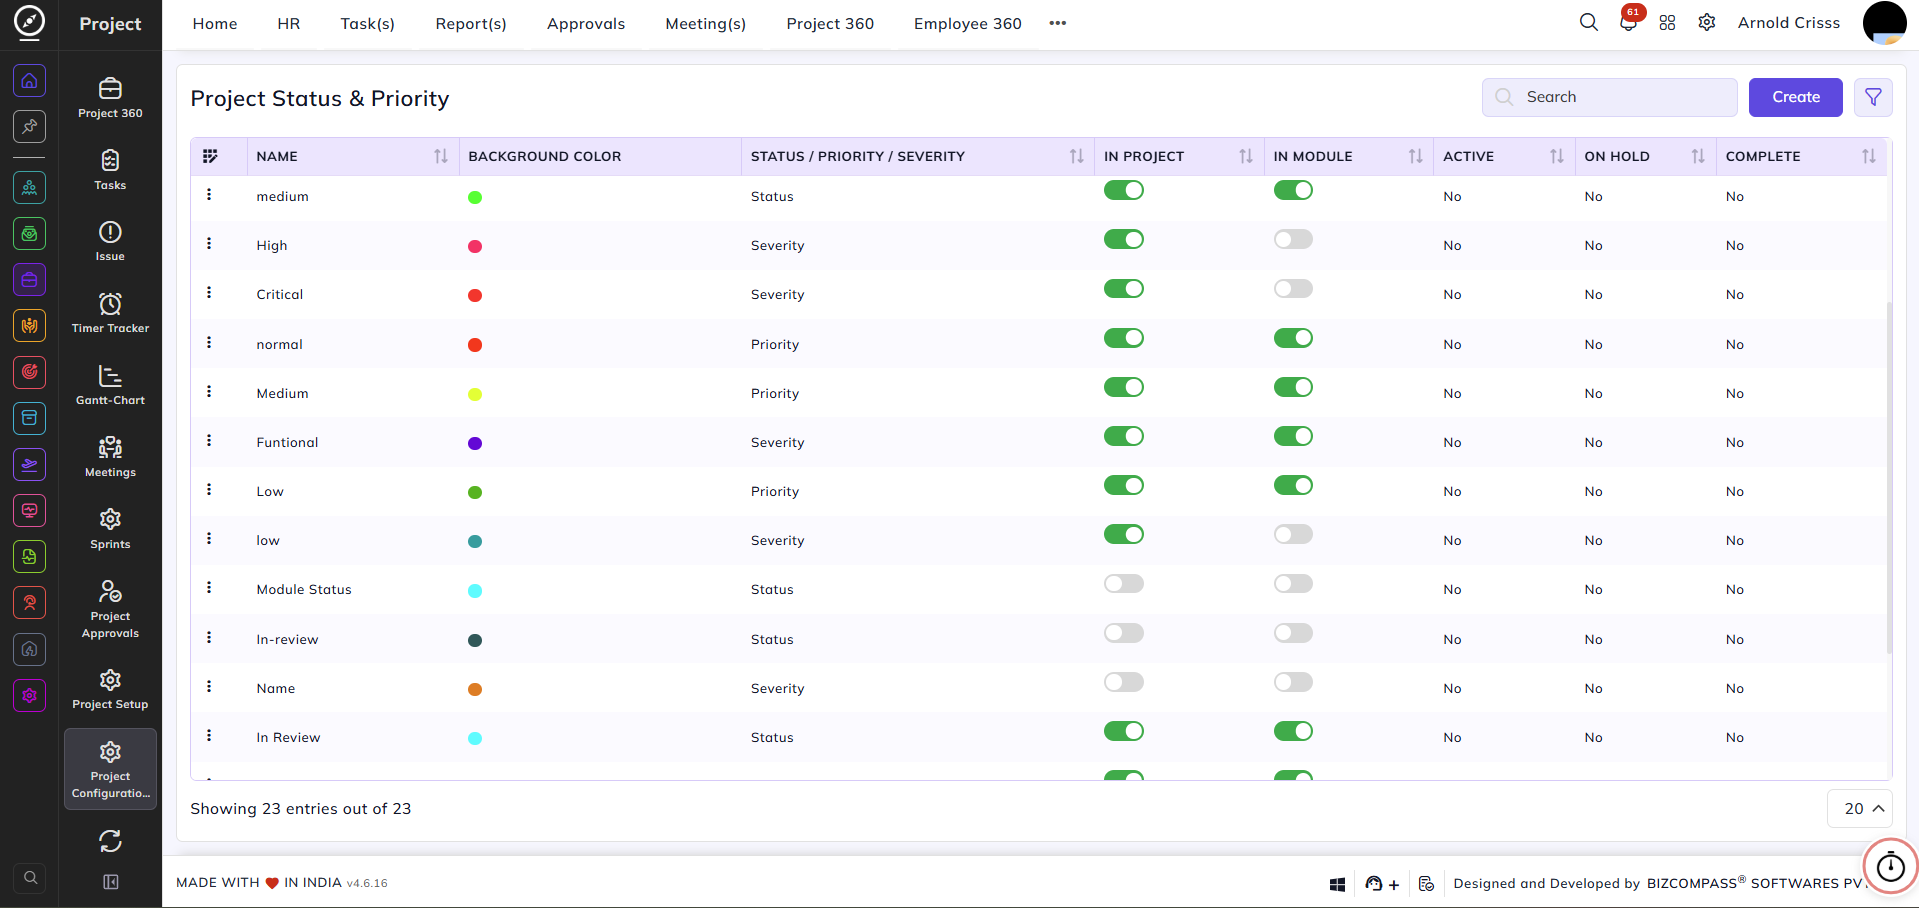This screenshot has width=1919, height=908.
Task: Open Meetings from the sidebar
Action: click(110, 457)
